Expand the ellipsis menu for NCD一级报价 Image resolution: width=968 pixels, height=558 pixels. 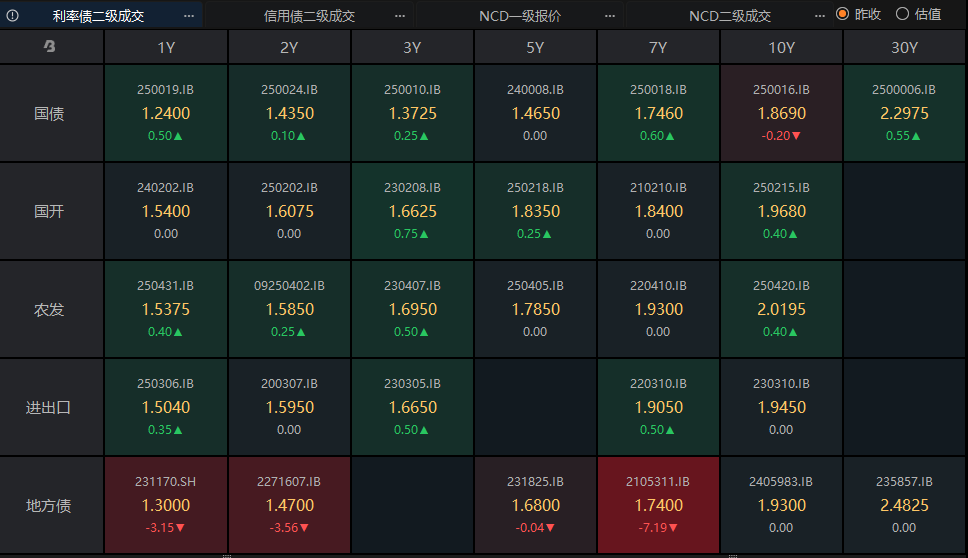point(610,16)
